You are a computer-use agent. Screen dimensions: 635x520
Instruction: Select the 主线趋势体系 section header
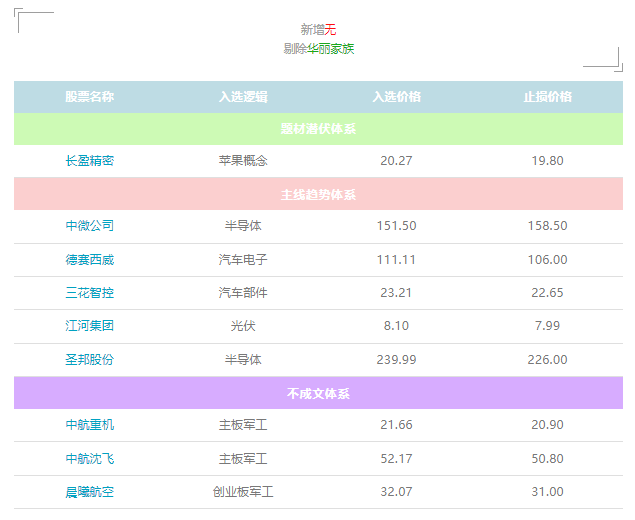coord(318,195)
